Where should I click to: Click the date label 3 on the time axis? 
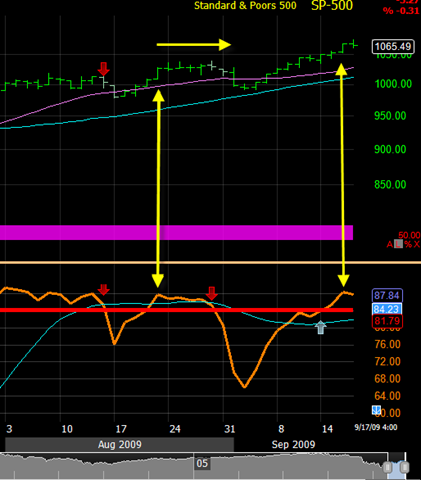(9, 429)
